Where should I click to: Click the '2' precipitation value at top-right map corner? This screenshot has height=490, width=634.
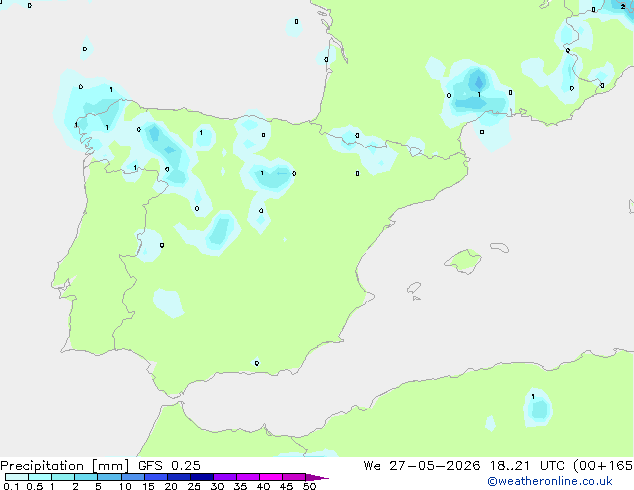click(x=623, y=7)
